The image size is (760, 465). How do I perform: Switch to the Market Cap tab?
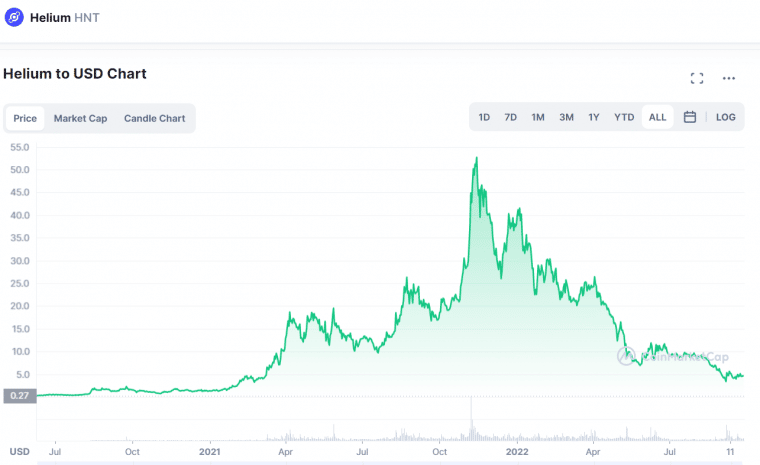(x=80, y=118)
